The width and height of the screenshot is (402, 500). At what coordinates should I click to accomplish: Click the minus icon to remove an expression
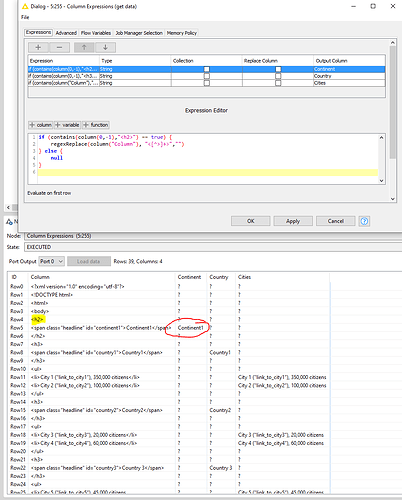tap(59, 47)
